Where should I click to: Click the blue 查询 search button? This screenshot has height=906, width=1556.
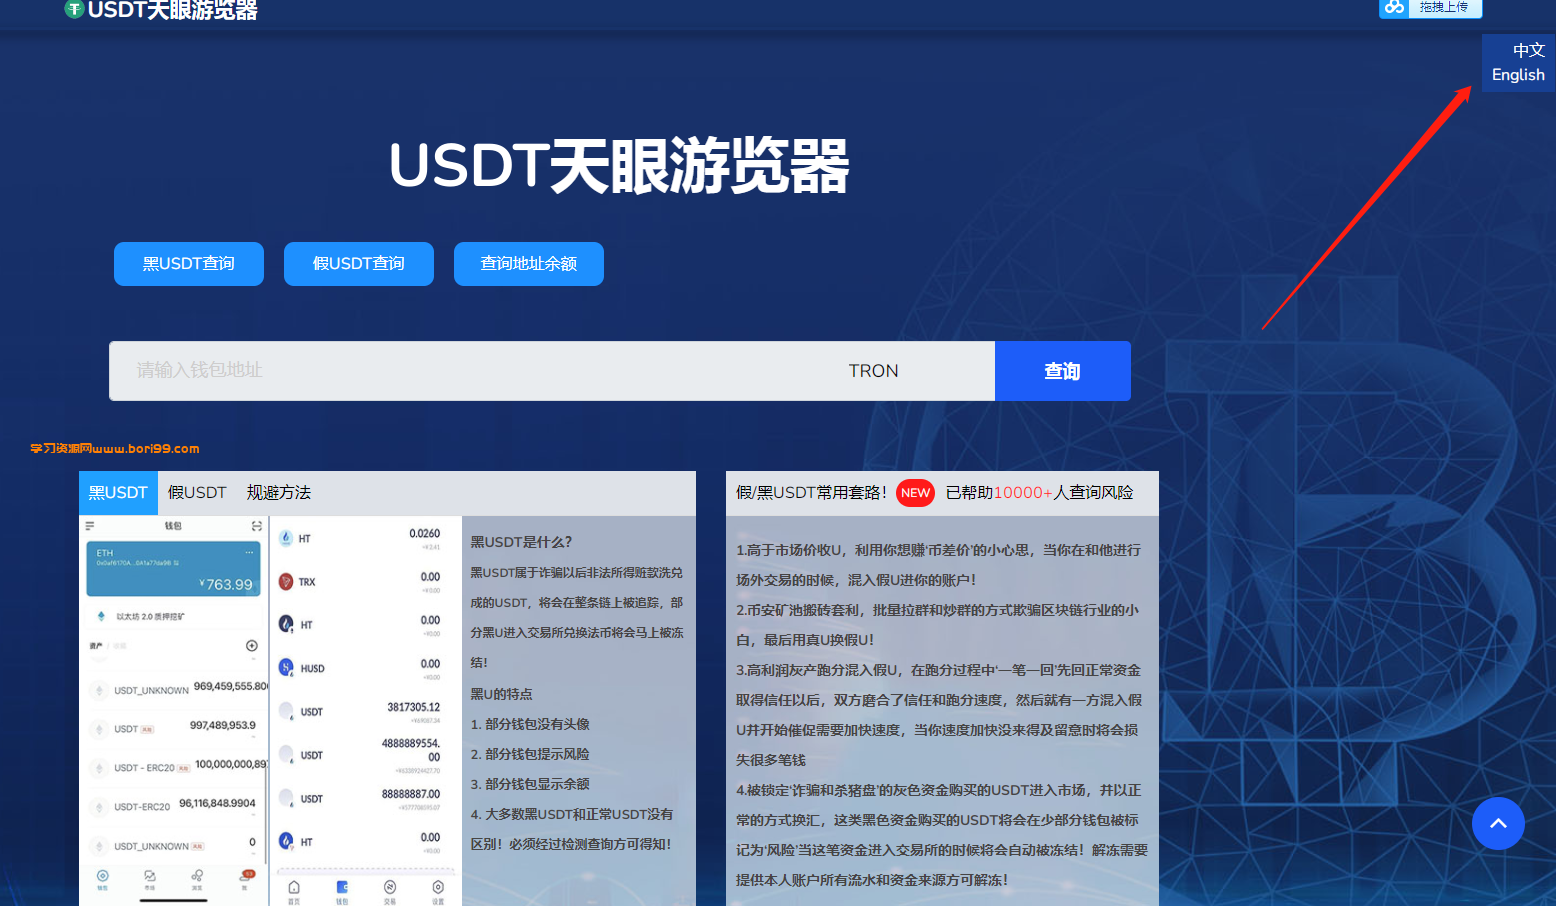coord(1063,371)
